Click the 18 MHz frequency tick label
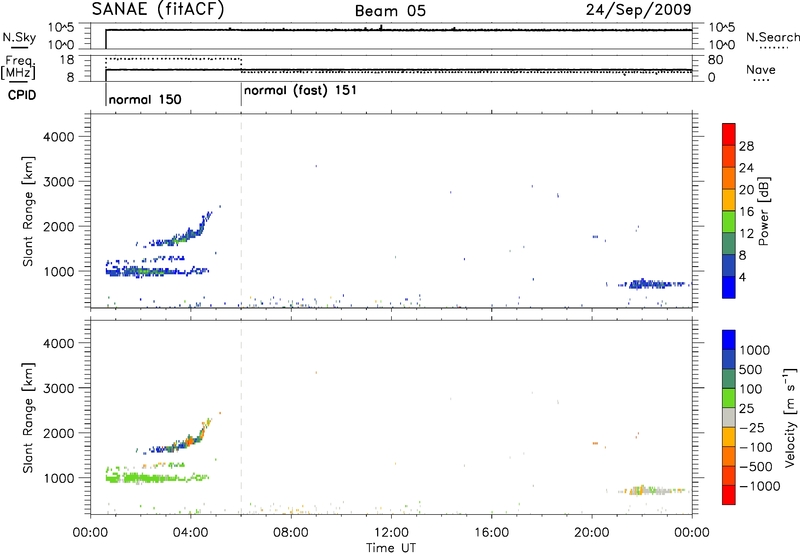The image size is (800, 554). coord(67,60)
